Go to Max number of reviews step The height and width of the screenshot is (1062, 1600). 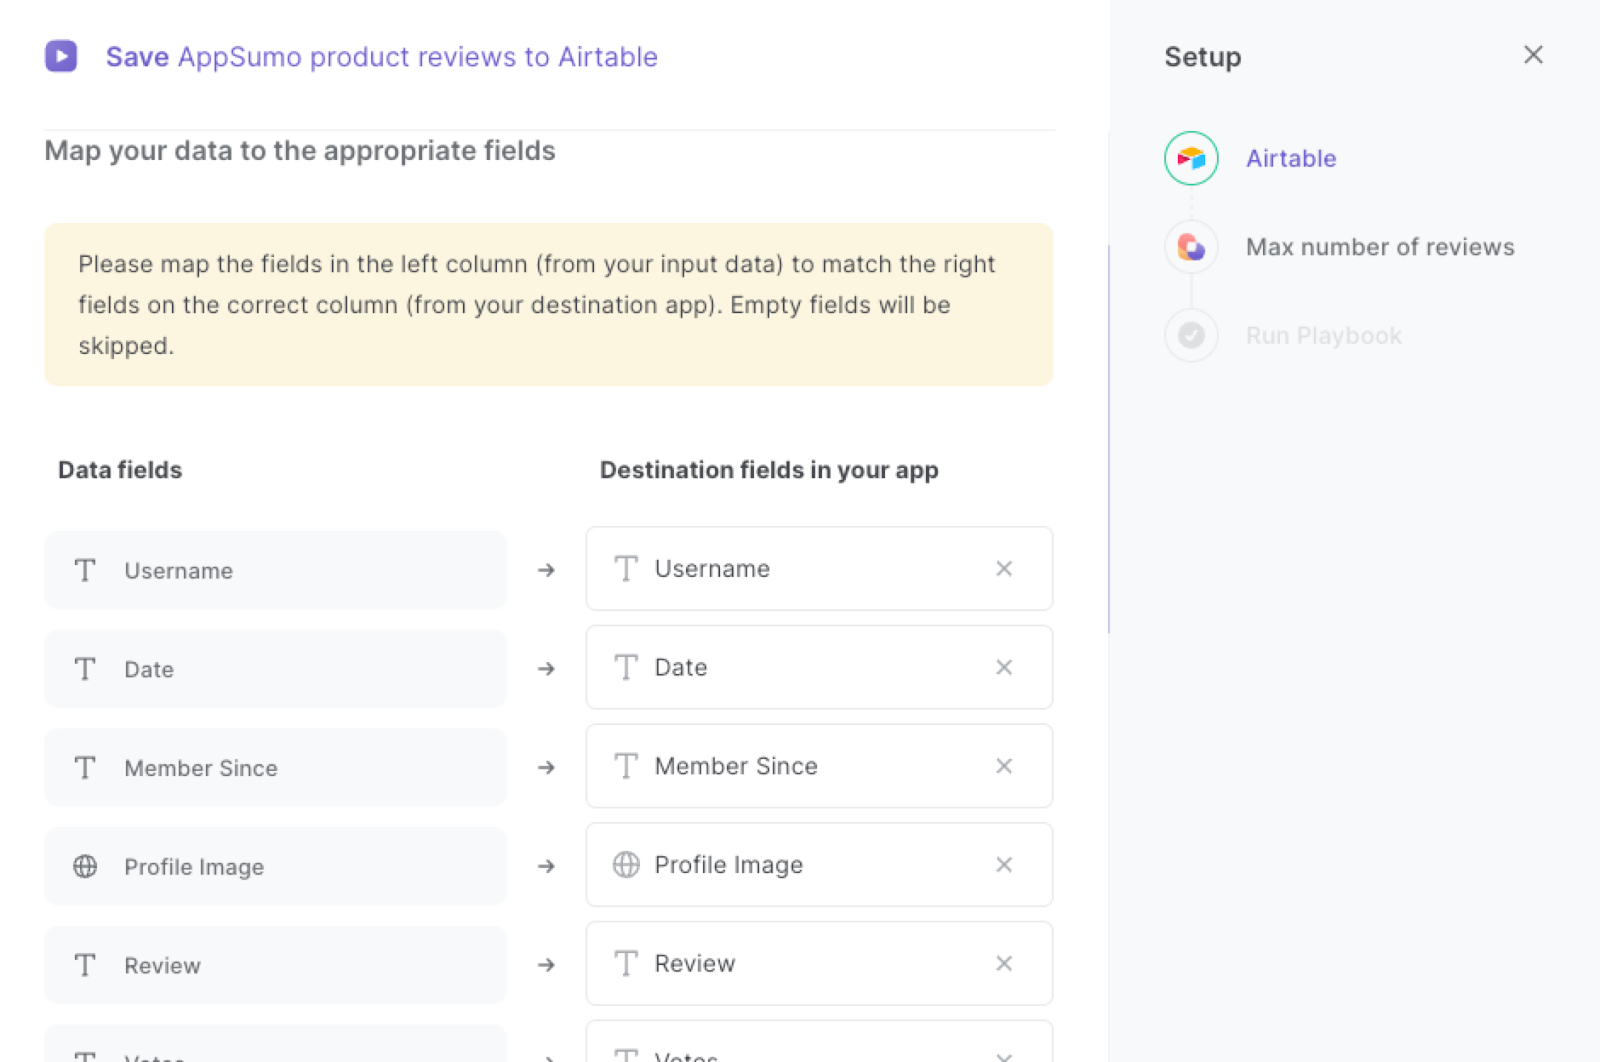click(1380, 247)
